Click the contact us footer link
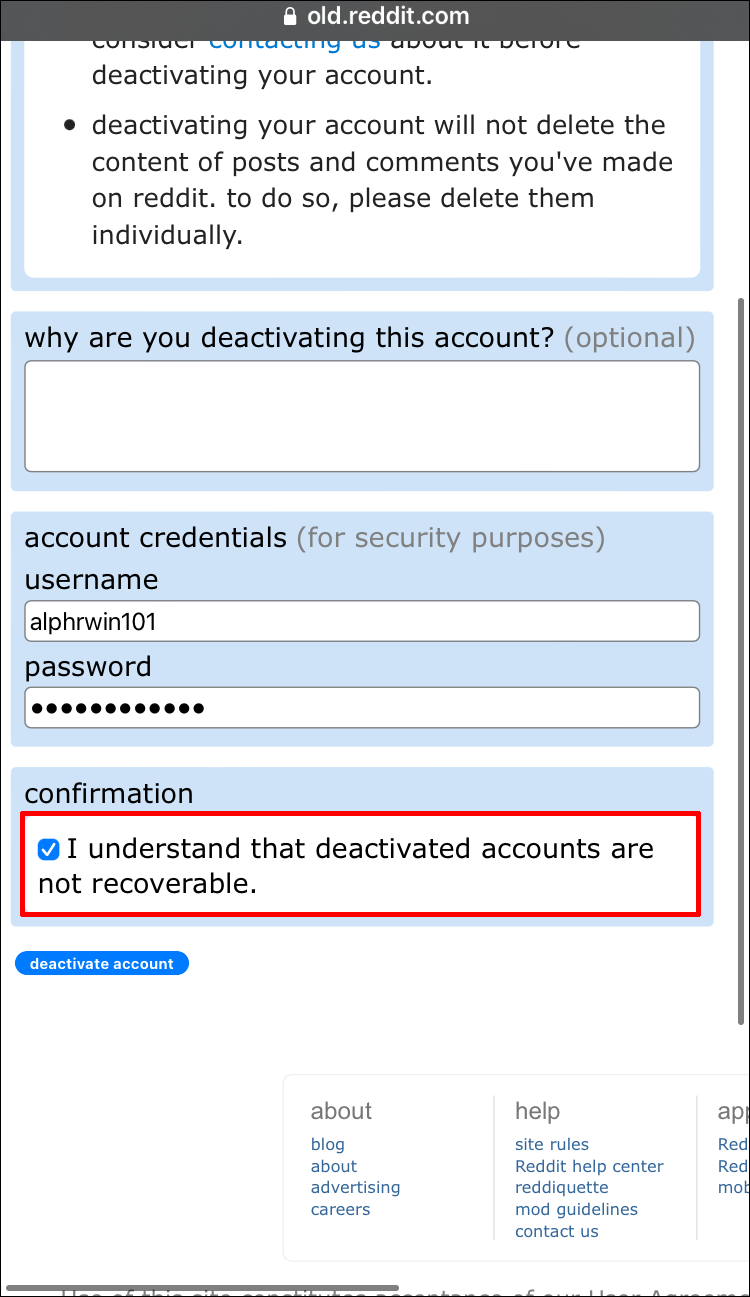Screen dimensions: 750x1297 (556, 1231)
